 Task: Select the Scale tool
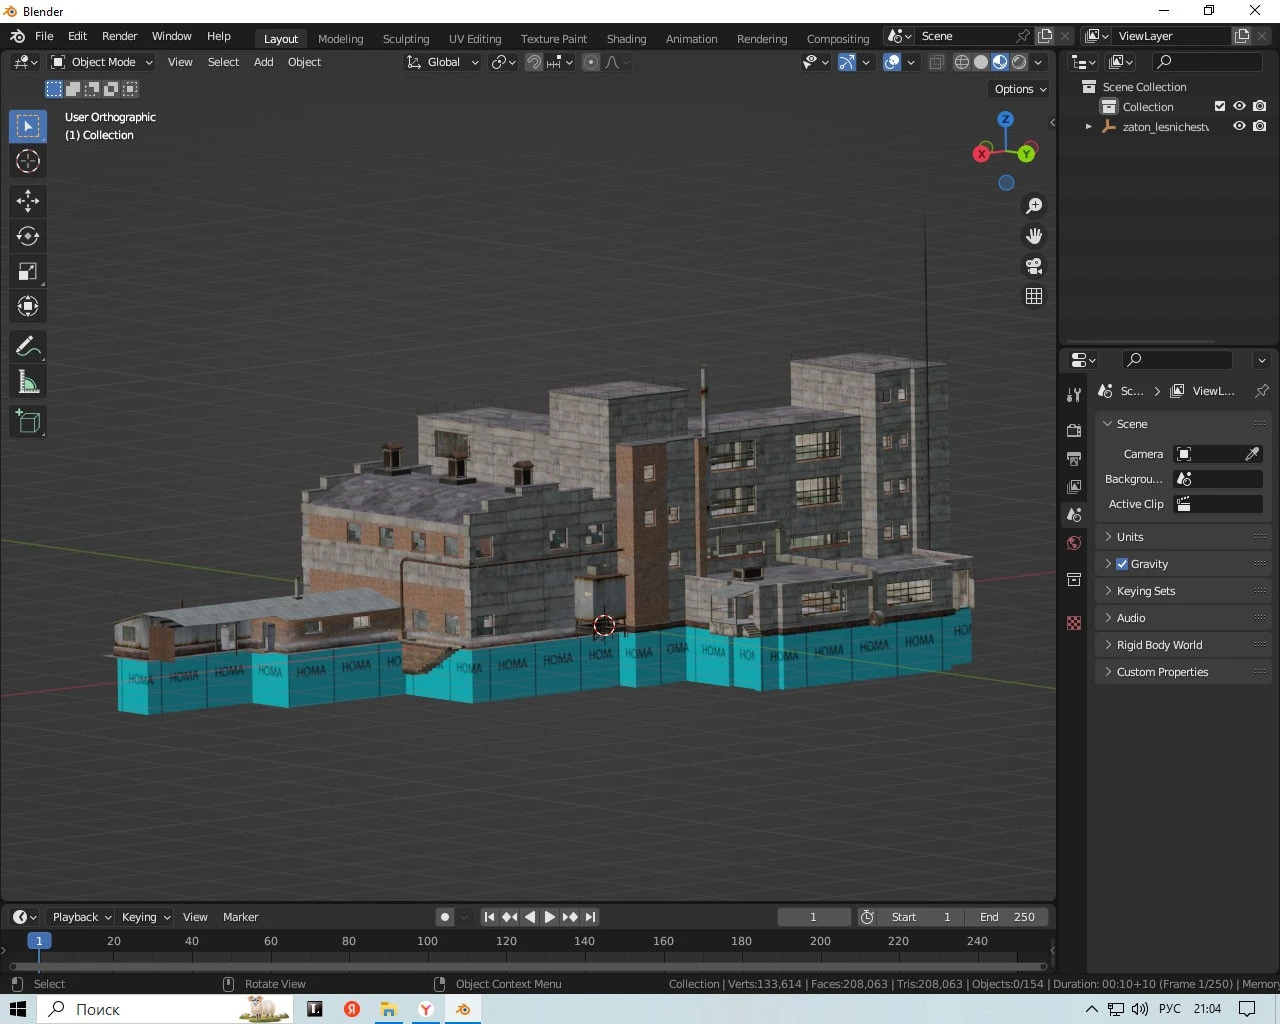pyautogui.click(x=28, y=272)
